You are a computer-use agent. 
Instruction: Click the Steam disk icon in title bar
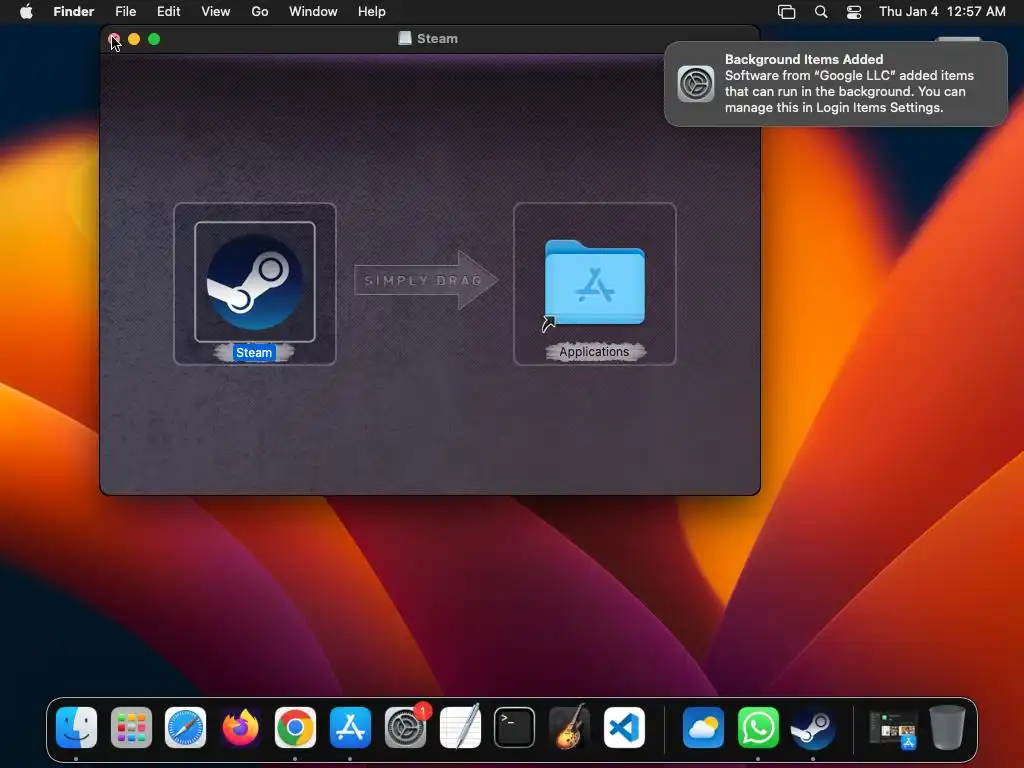405,39
